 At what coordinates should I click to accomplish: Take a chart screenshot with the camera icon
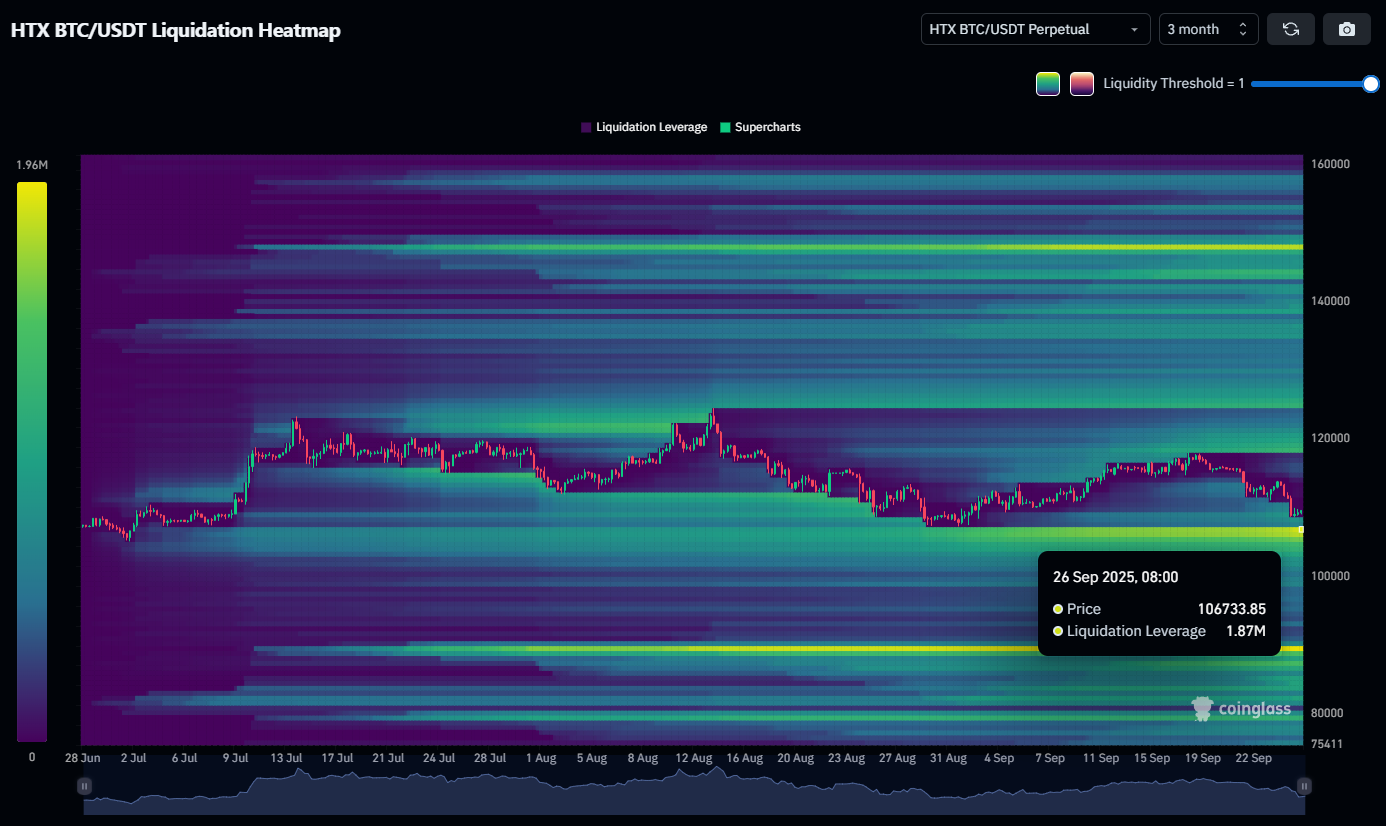(1346, 29)
